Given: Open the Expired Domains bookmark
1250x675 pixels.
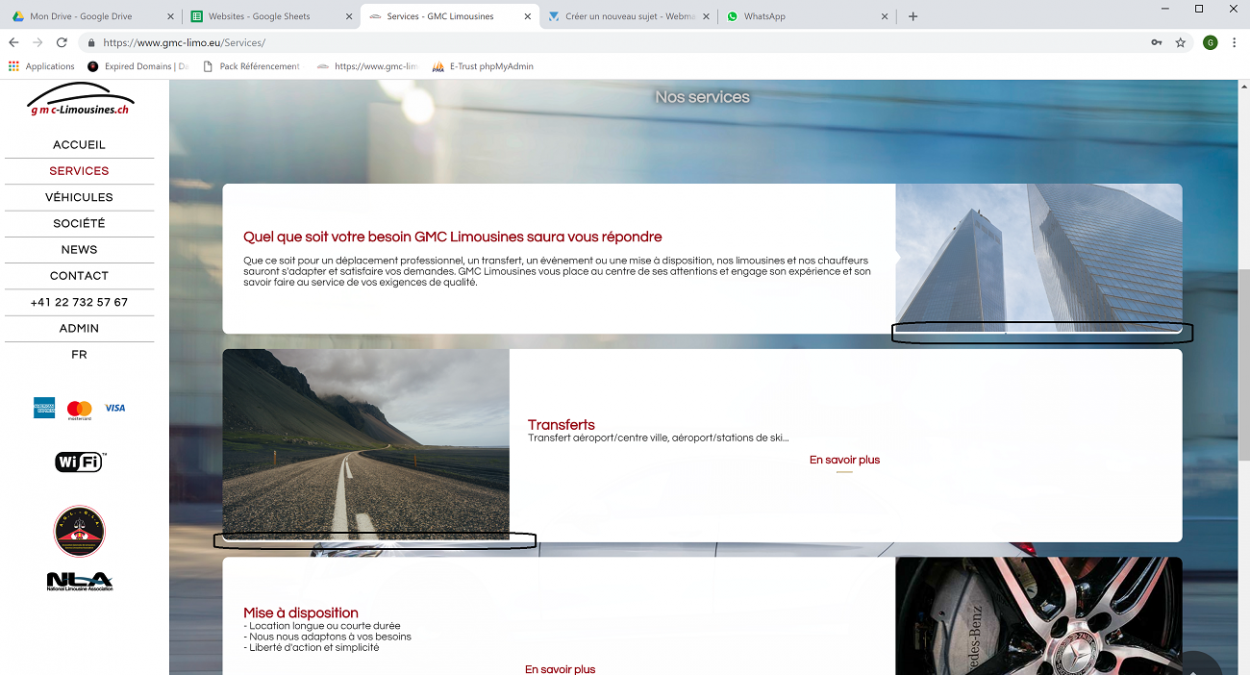Looking at the screenshot, I should pos(138,67).
